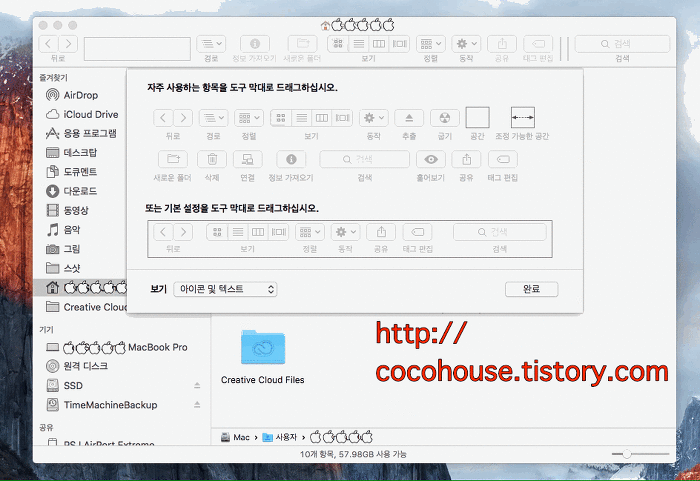Click the default set's Arrange (정렬) dropdown
This screenshot has width=700, height=481.
tap(310, 232)
